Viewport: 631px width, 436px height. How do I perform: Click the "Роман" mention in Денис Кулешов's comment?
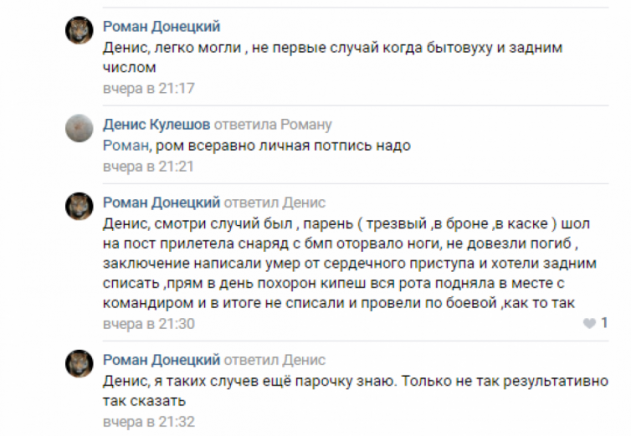[x=124, y=145]
